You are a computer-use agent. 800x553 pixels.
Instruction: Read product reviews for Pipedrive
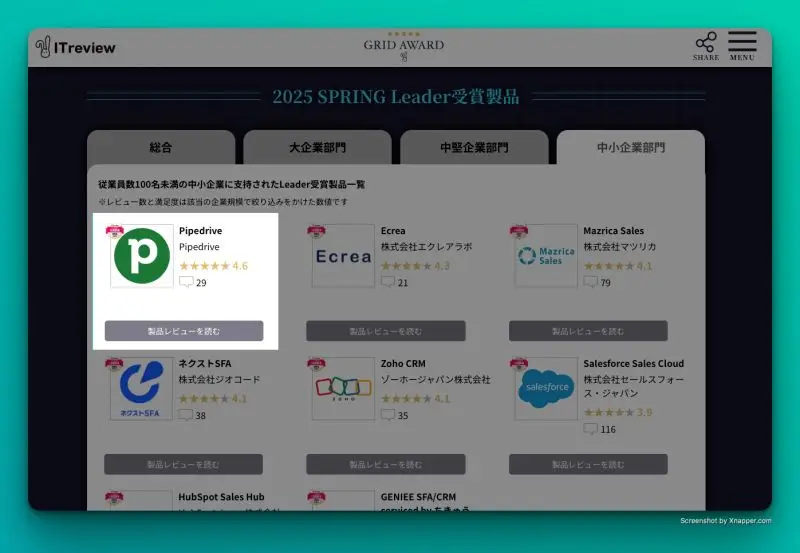point(184,331)
